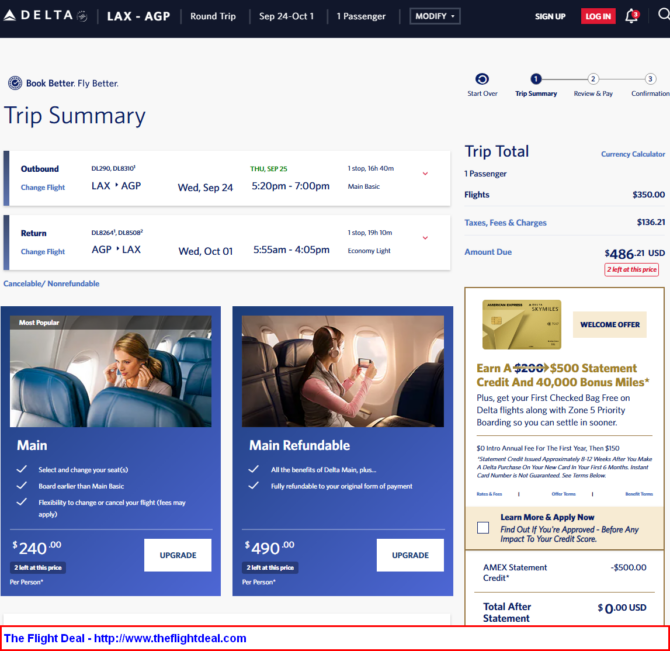This screenshot has height=651, width=670.
Task: Click the Book Better Fly Better logo
Action: point(63,83)
